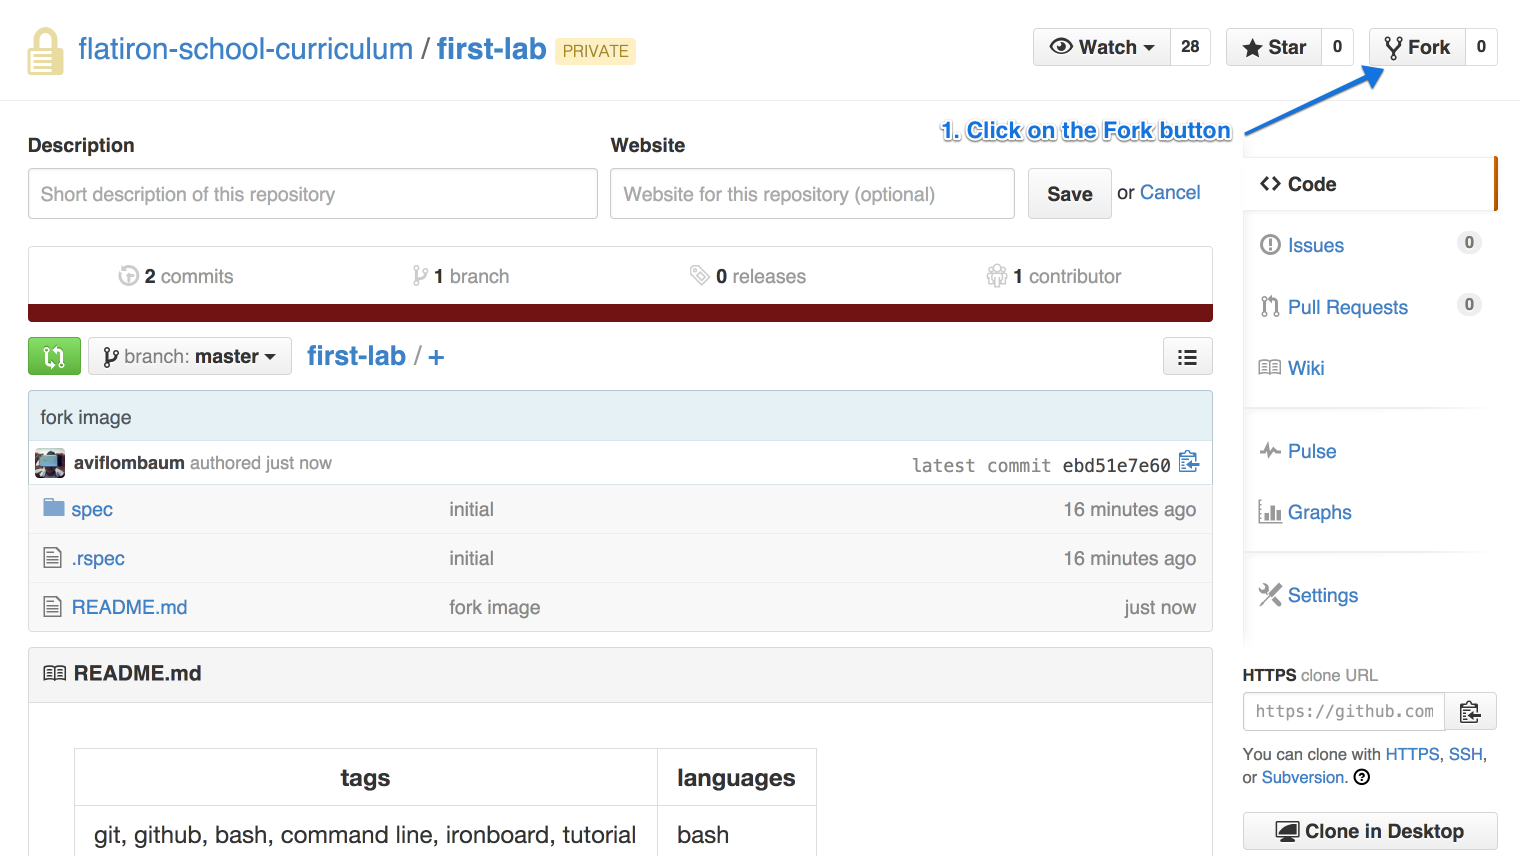Create a new file with plus icon
1520x856 pixels.
(x=436, y=357)
